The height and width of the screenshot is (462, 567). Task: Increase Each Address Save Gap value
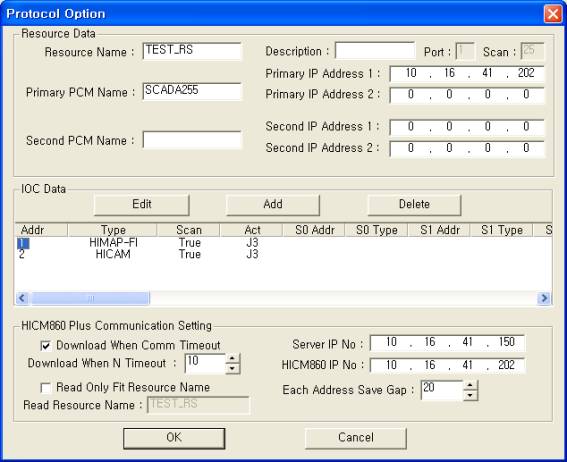click(x=470, y=385)
